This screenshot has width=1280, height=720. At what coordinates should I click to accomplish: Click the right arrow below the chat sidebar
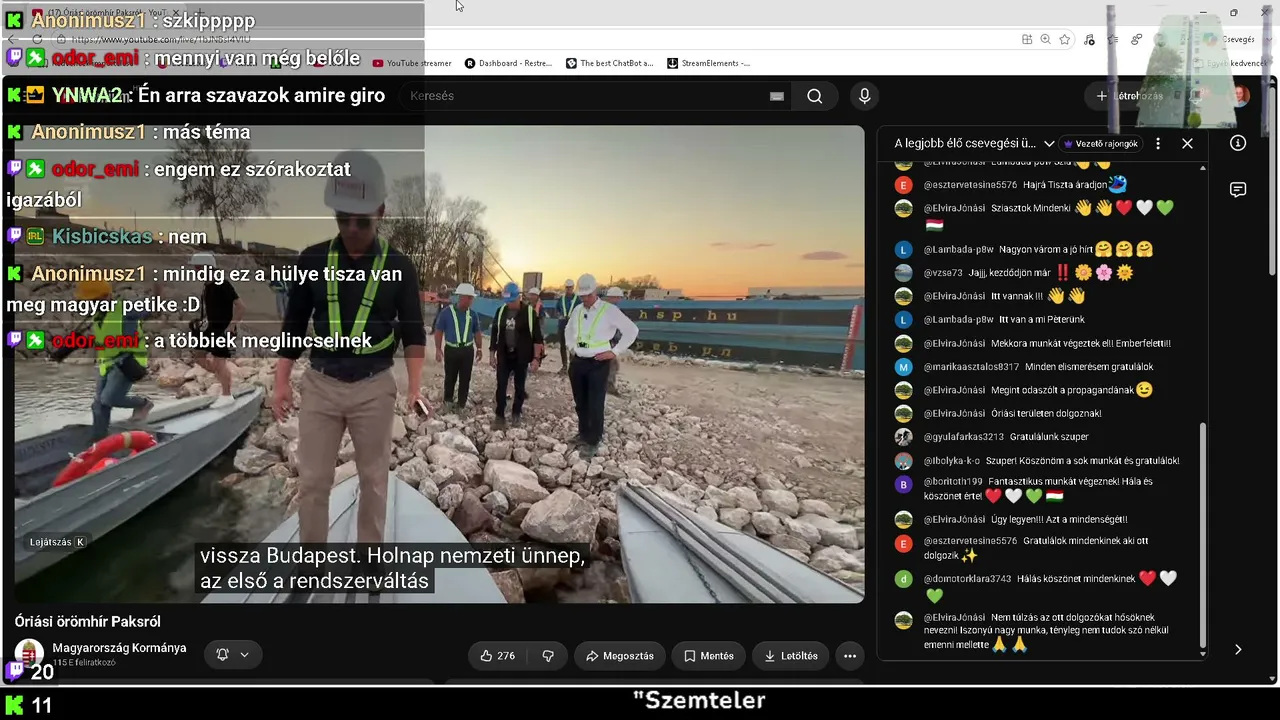[x=1238, y=649]
